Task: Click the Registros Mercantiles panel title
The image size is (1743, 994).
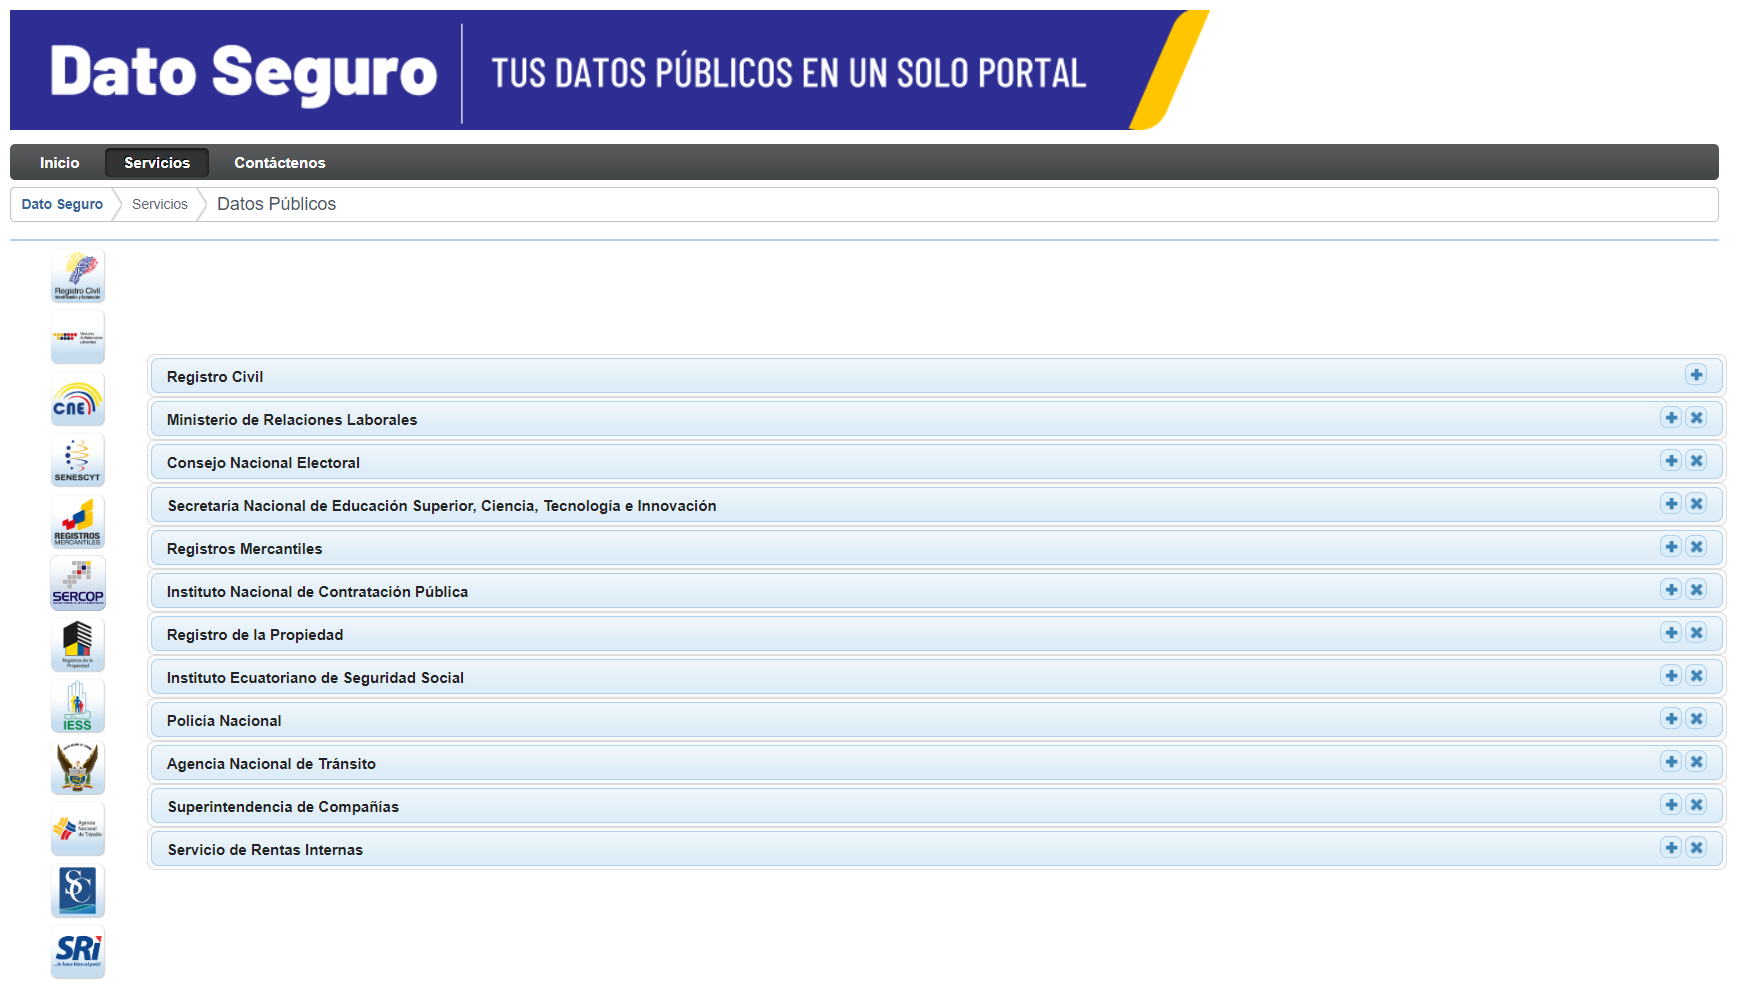Action: pos(244,549)
